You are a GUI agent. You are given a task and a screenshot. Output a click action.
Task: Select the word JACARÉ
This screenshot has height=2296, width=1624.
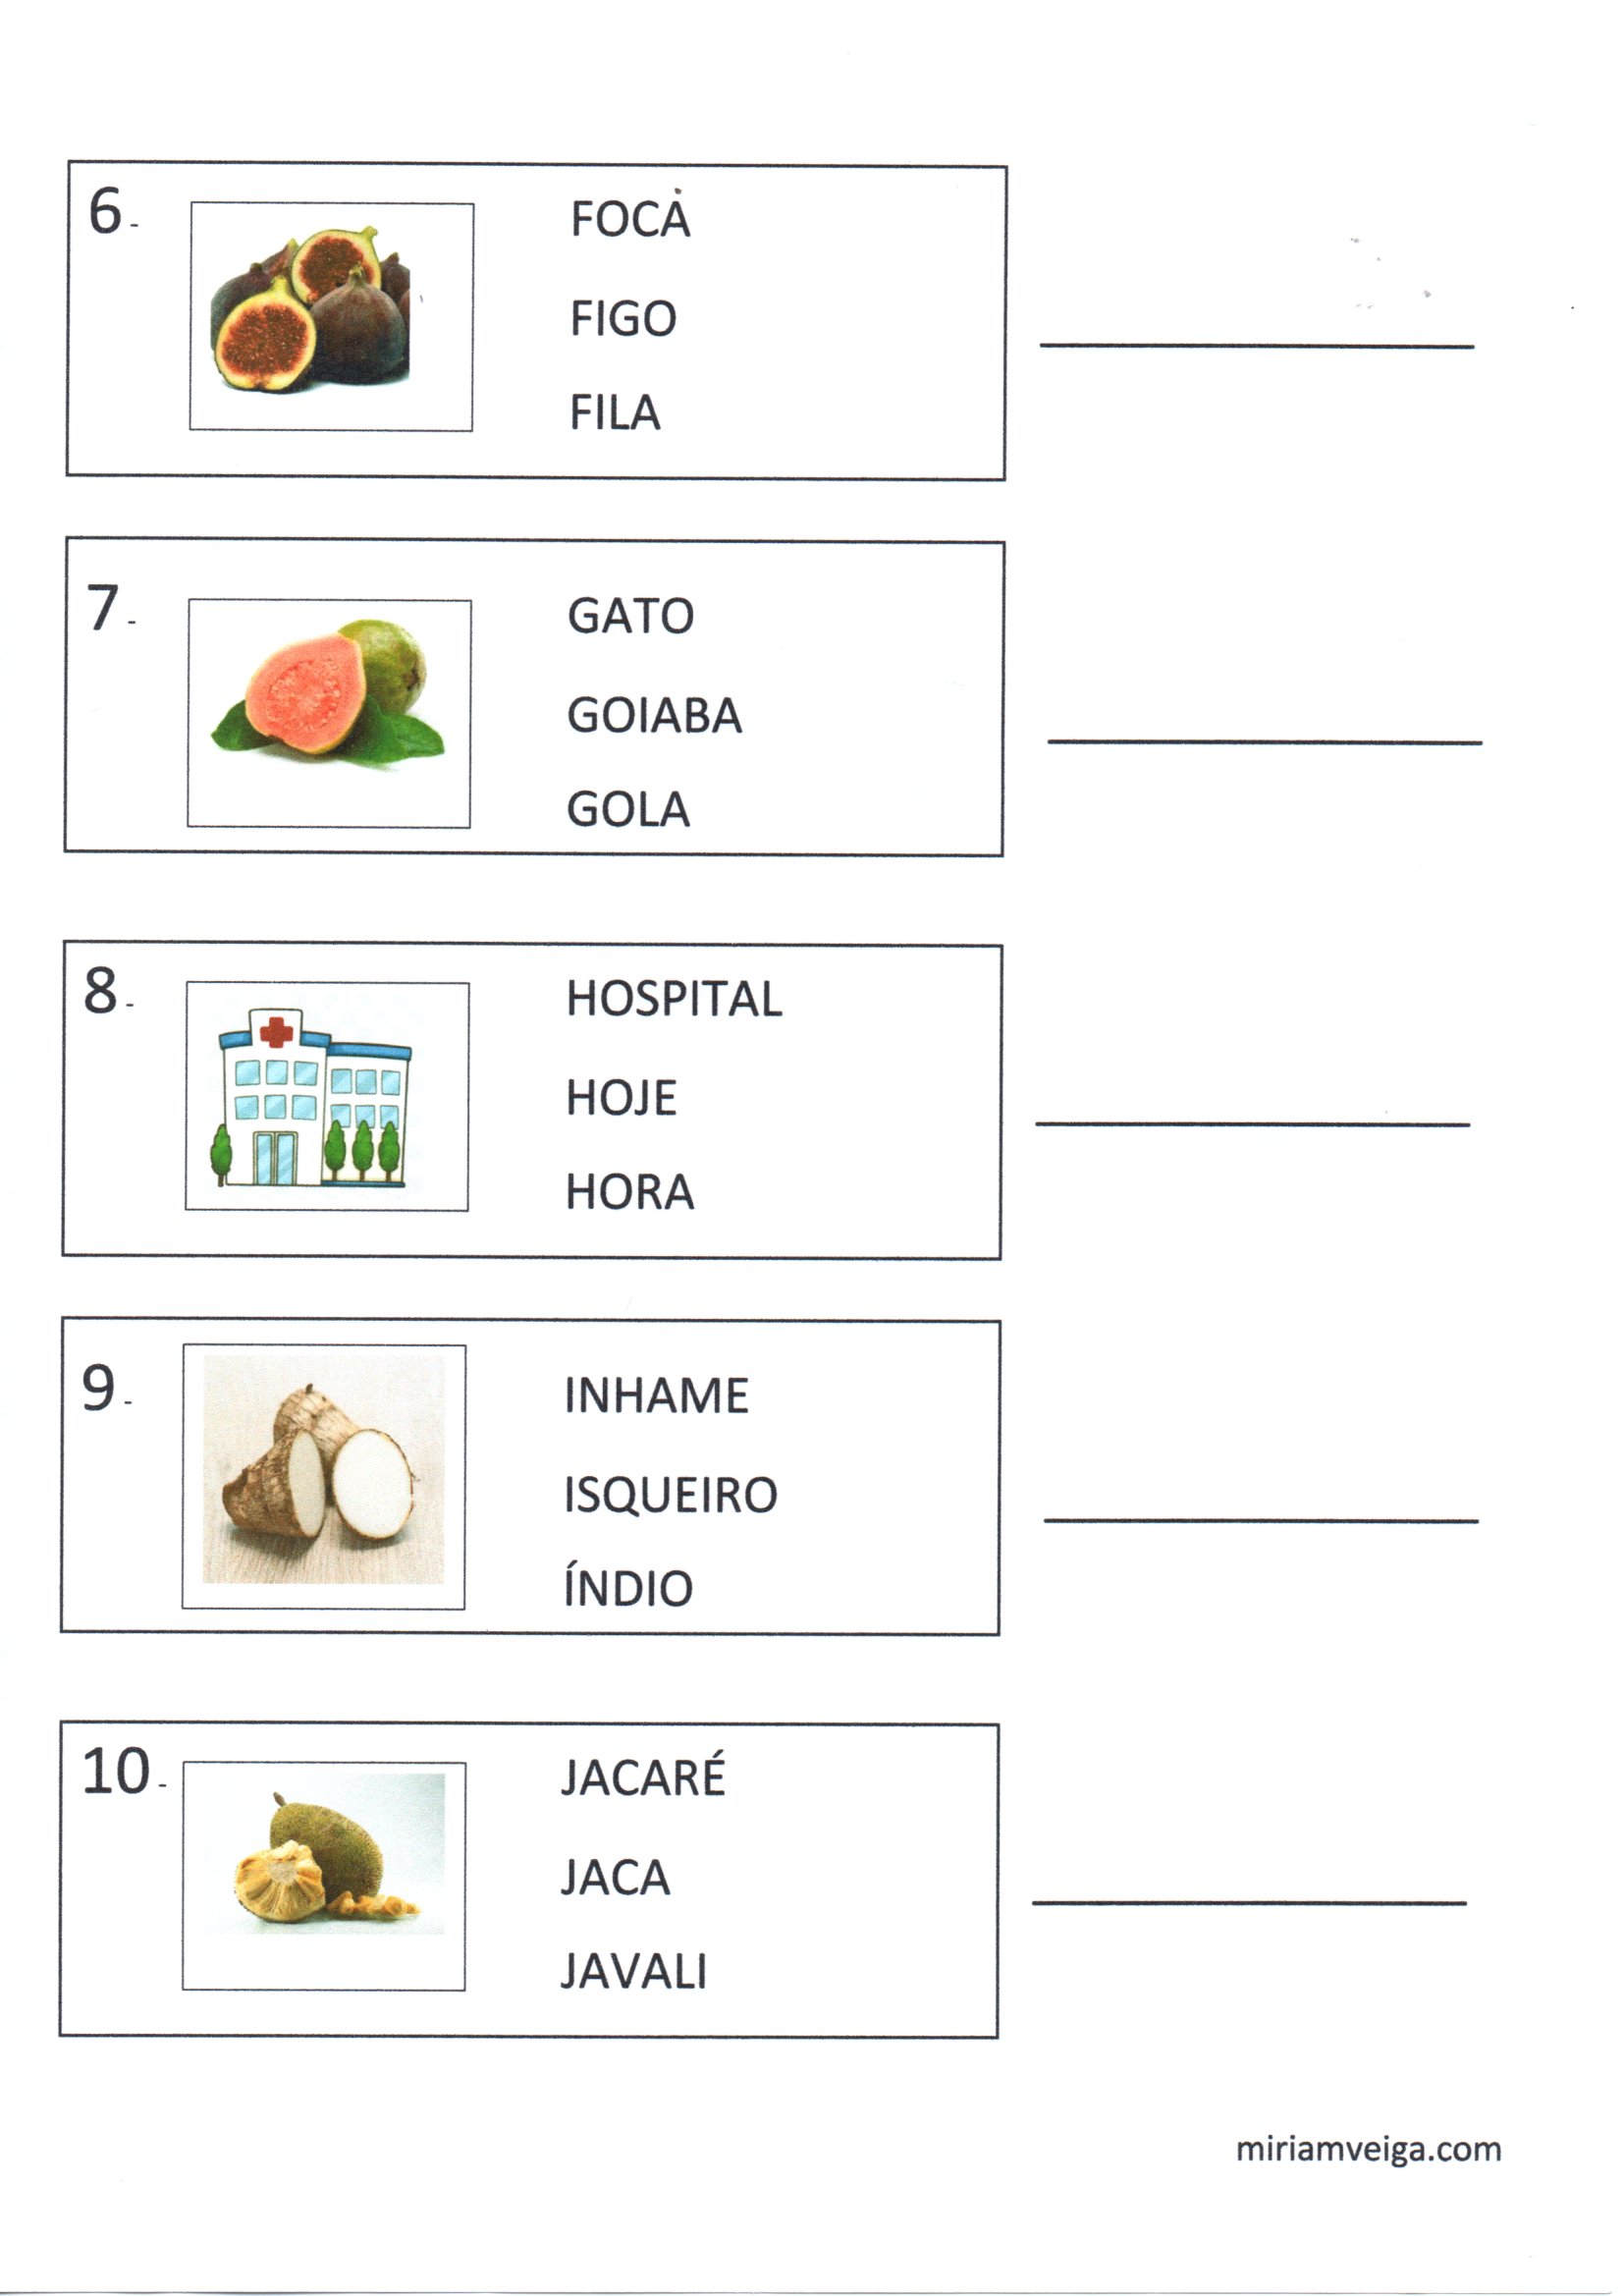pos(642,1778)
